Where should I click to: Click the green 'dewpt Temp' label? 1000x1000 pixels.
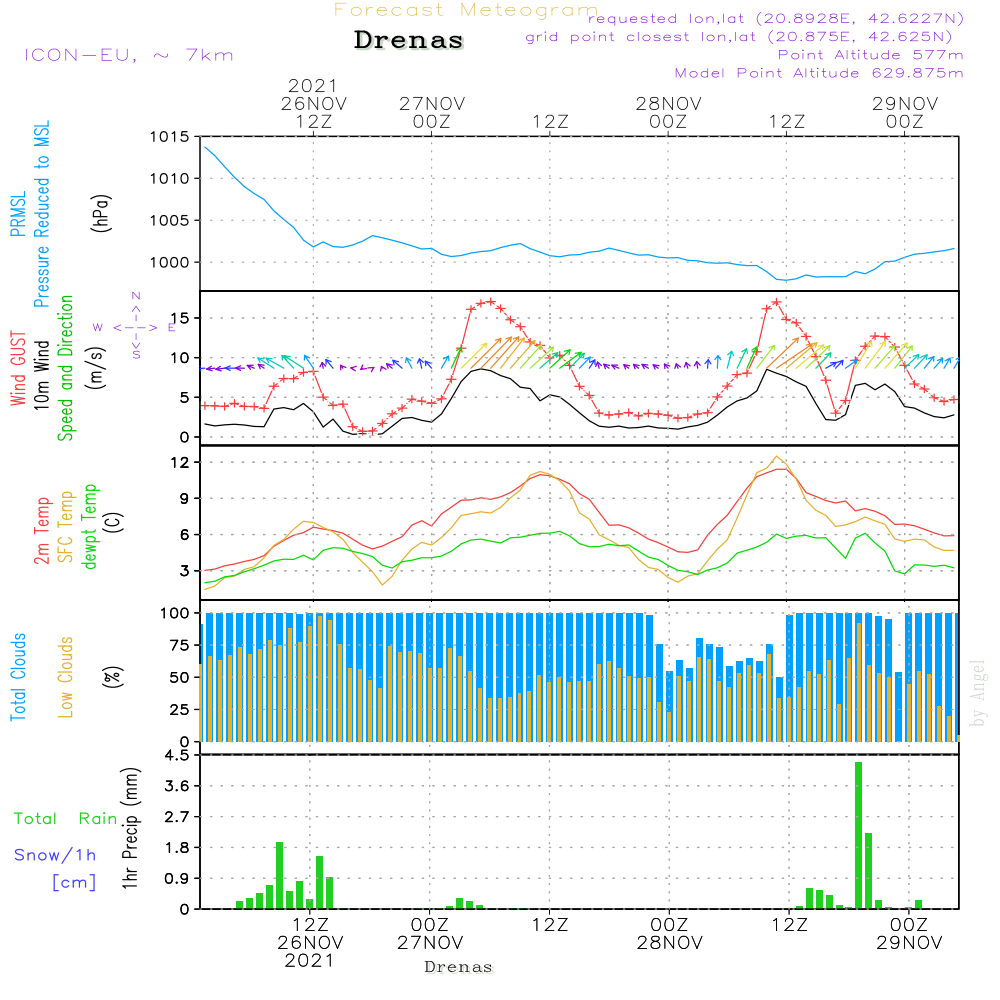90,526
